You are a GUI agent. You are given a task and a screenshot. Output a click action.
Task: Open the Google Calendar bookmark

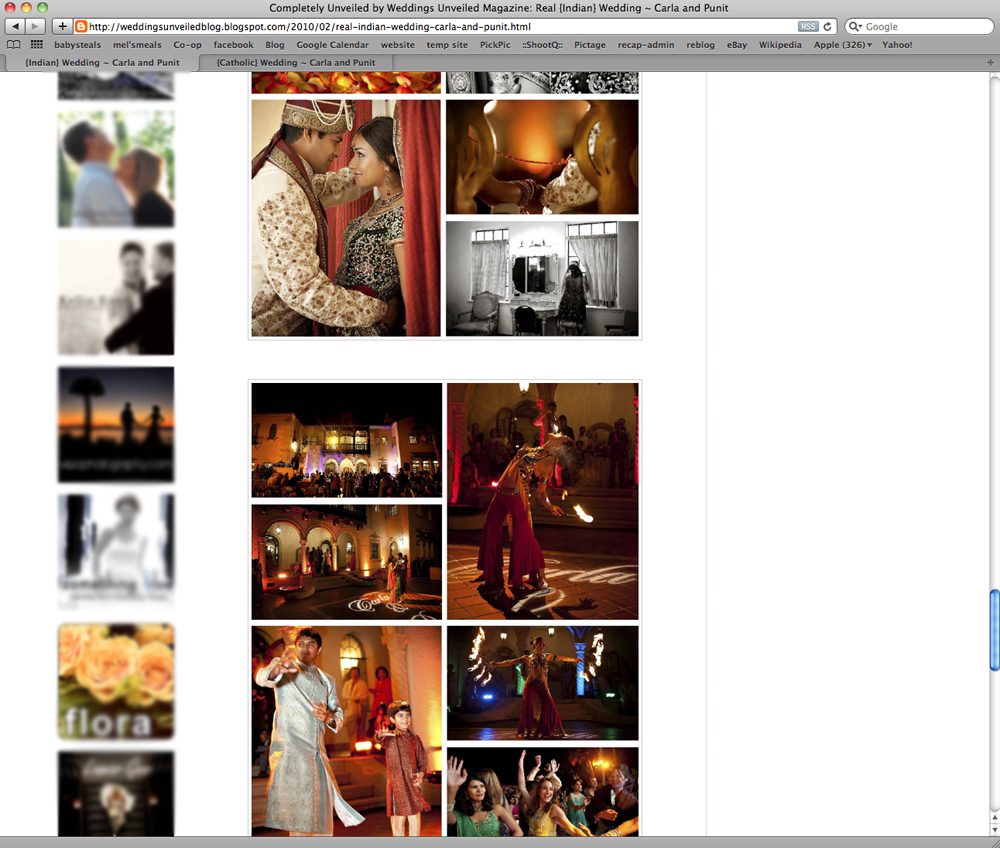332,45
